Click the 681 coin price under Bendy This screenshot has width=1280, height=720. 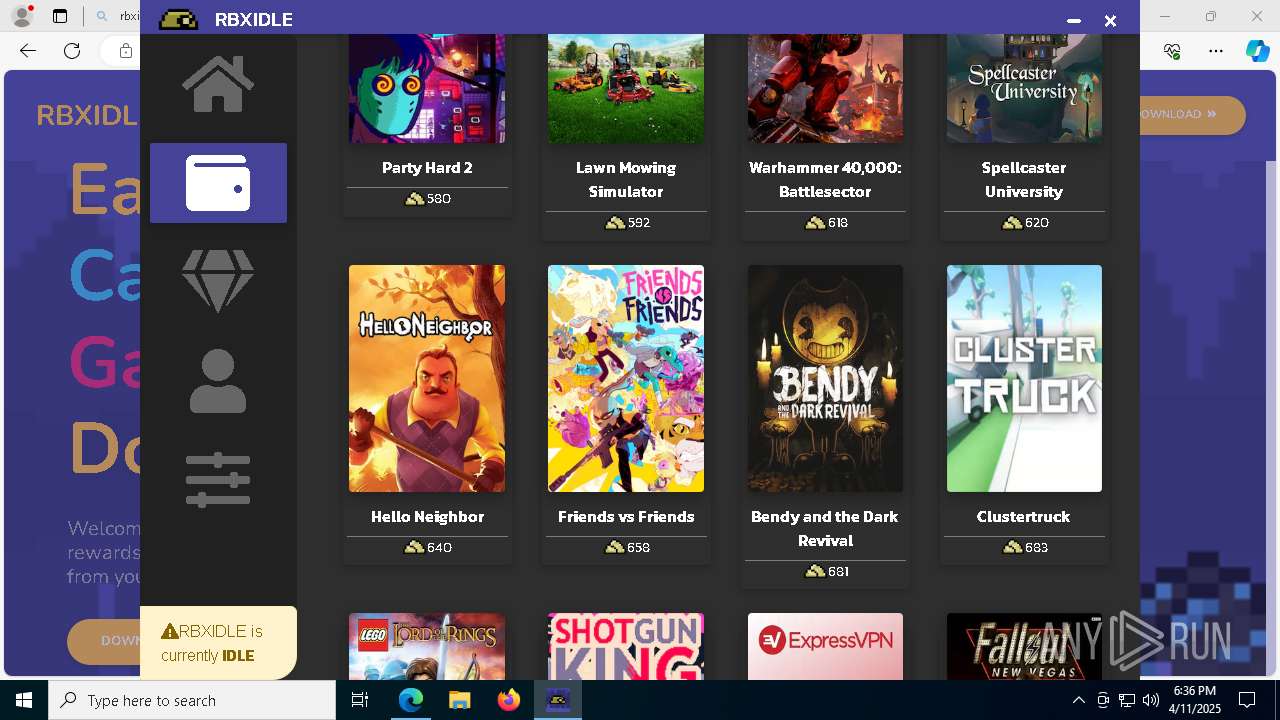coord(826,571)
